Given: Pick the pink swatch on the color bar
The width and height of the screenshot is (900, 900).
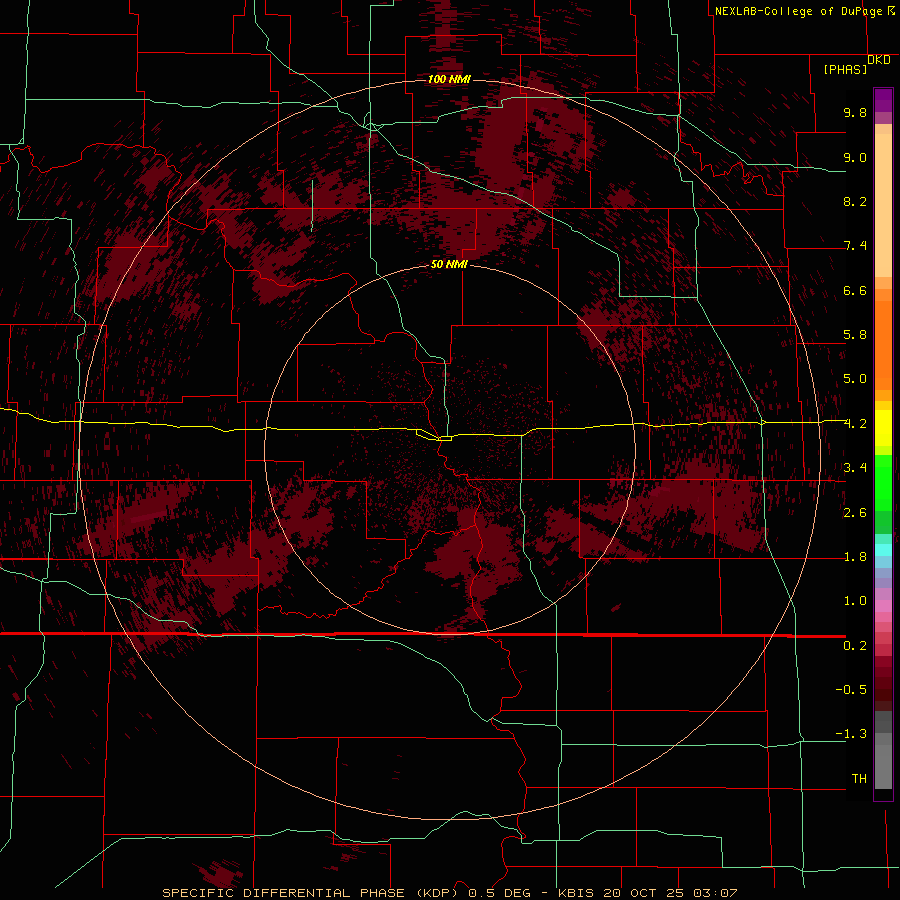Looking at the screenshot, I should coord(883,606).
